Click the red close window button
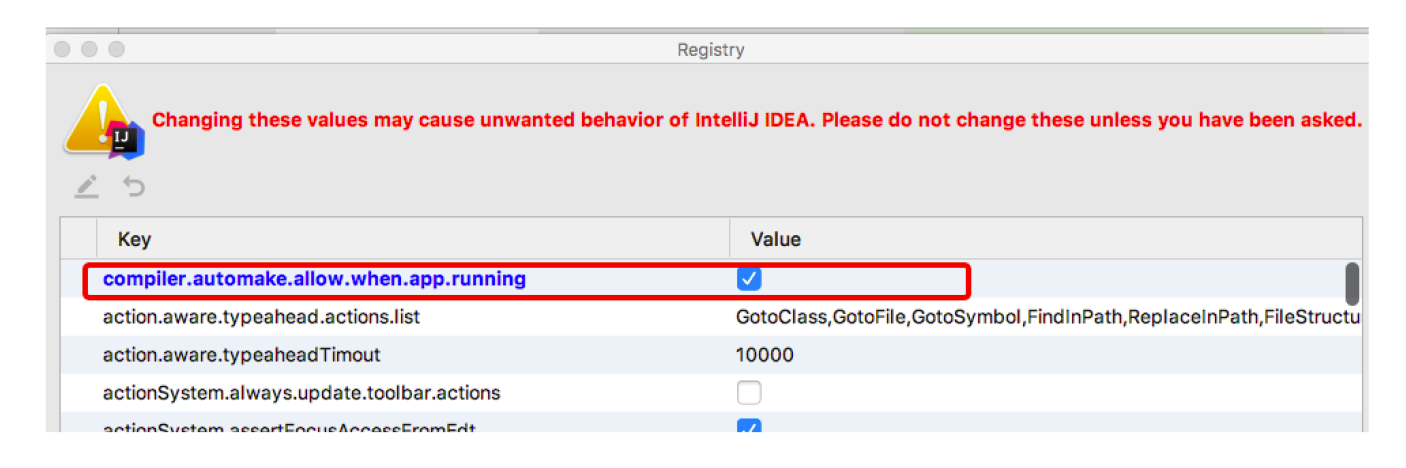The height and width of the screenshot is (468, 1406). pyautogui.click(x=64, y=49)
